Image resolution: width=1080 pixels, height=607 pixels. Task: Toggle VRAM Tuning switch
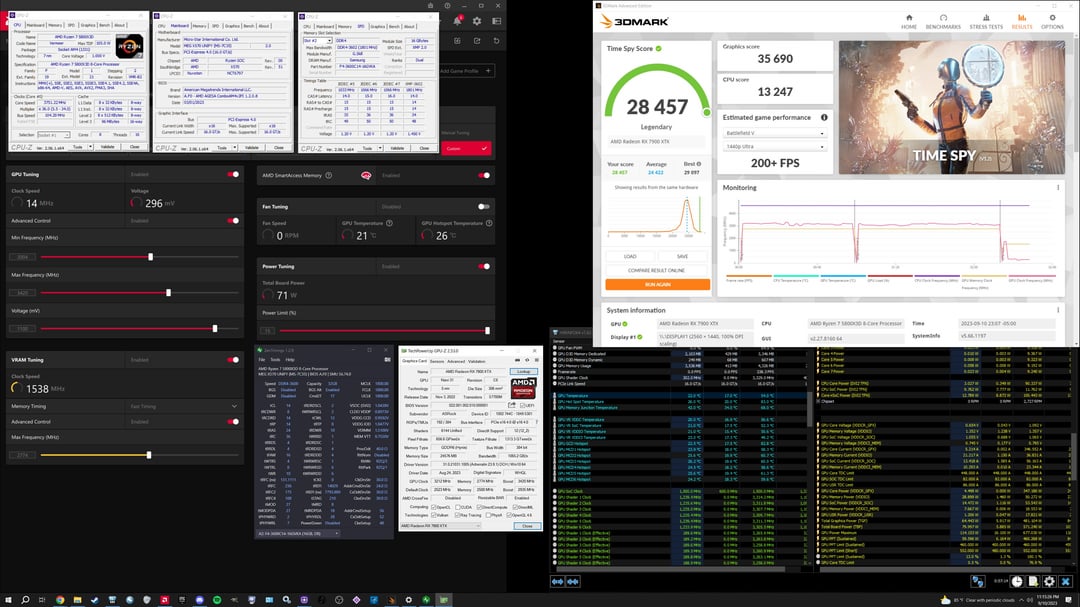233,360
